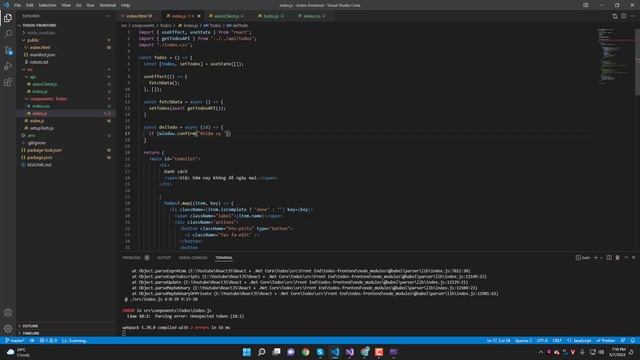Screen dimensions: 640x360
Task: Switch to the Debug Console panel tab
Action: click(193, 258)
